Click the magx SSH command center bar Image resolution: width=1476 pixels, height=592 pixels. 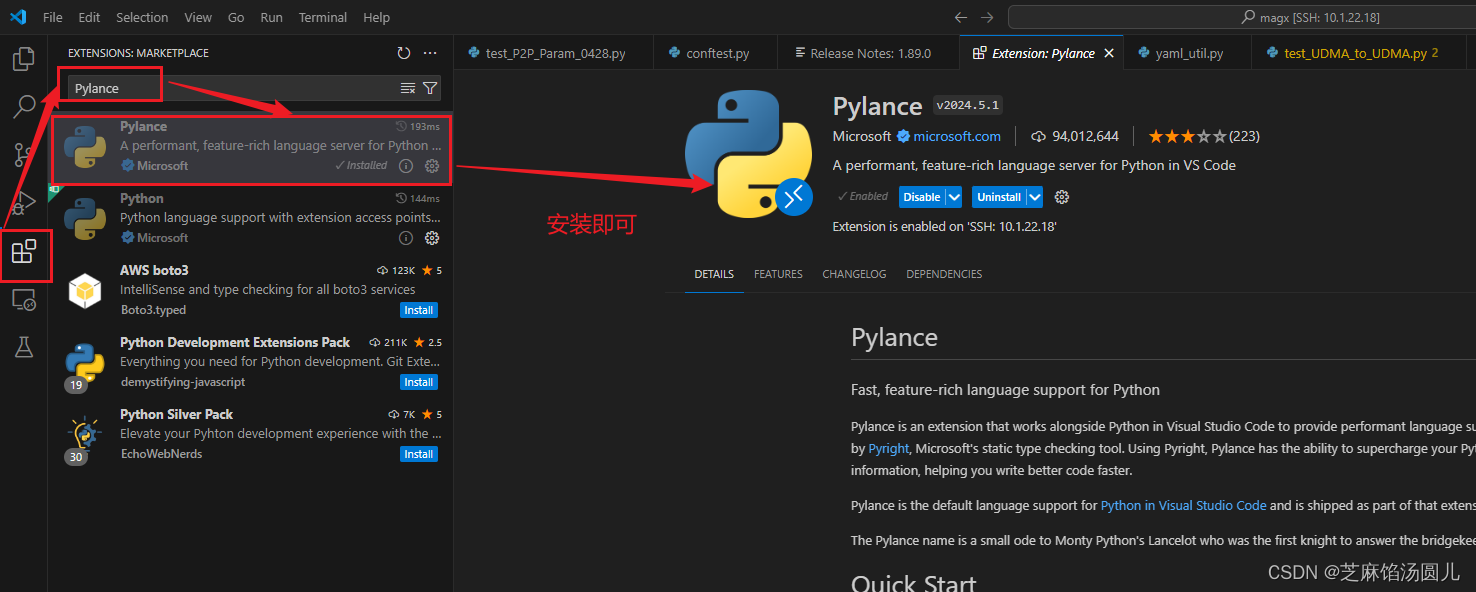(x=1242, y=17)
